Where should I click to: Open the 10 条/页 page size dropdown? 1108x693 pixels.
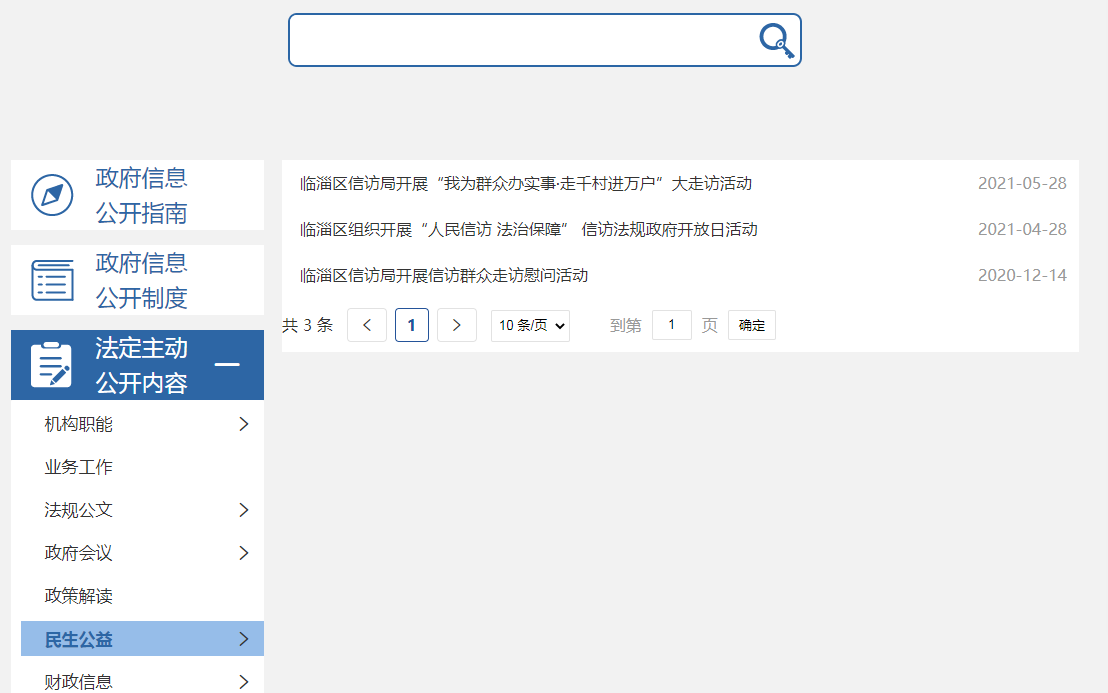pyautogui.click(x=530, y=325)
